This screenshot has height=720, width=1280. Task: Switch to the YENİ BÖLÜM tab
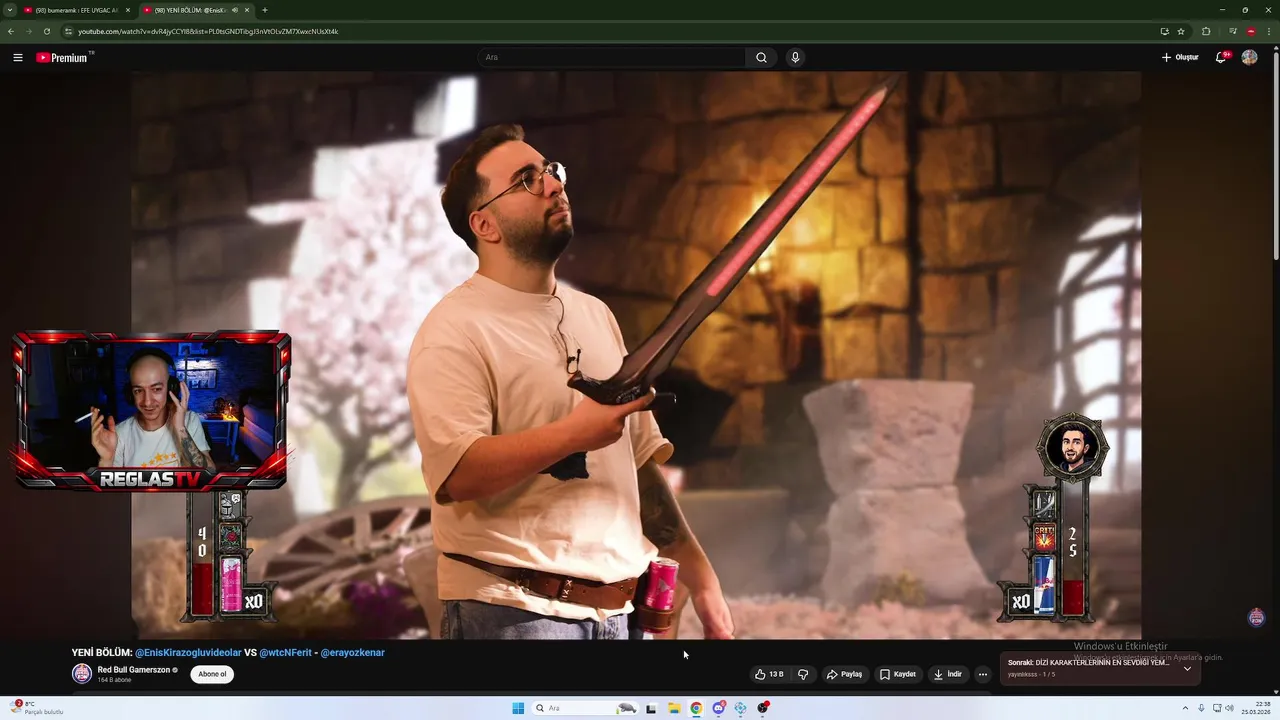tap(196, 10)
